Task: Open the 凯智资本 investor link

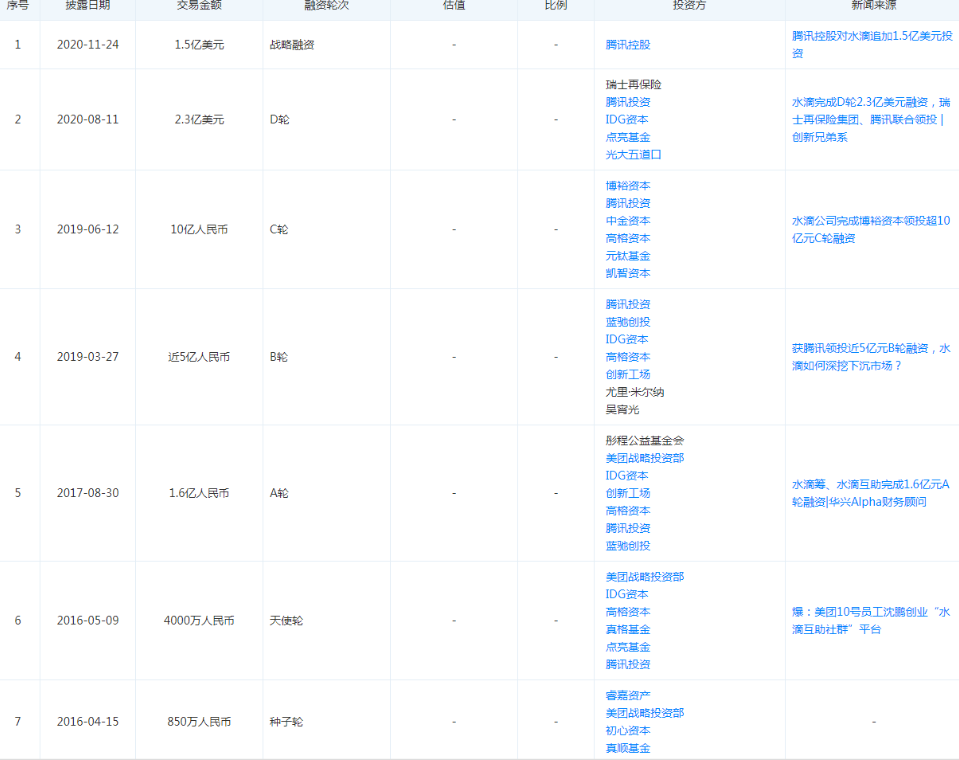Action: tap(628, 273)
